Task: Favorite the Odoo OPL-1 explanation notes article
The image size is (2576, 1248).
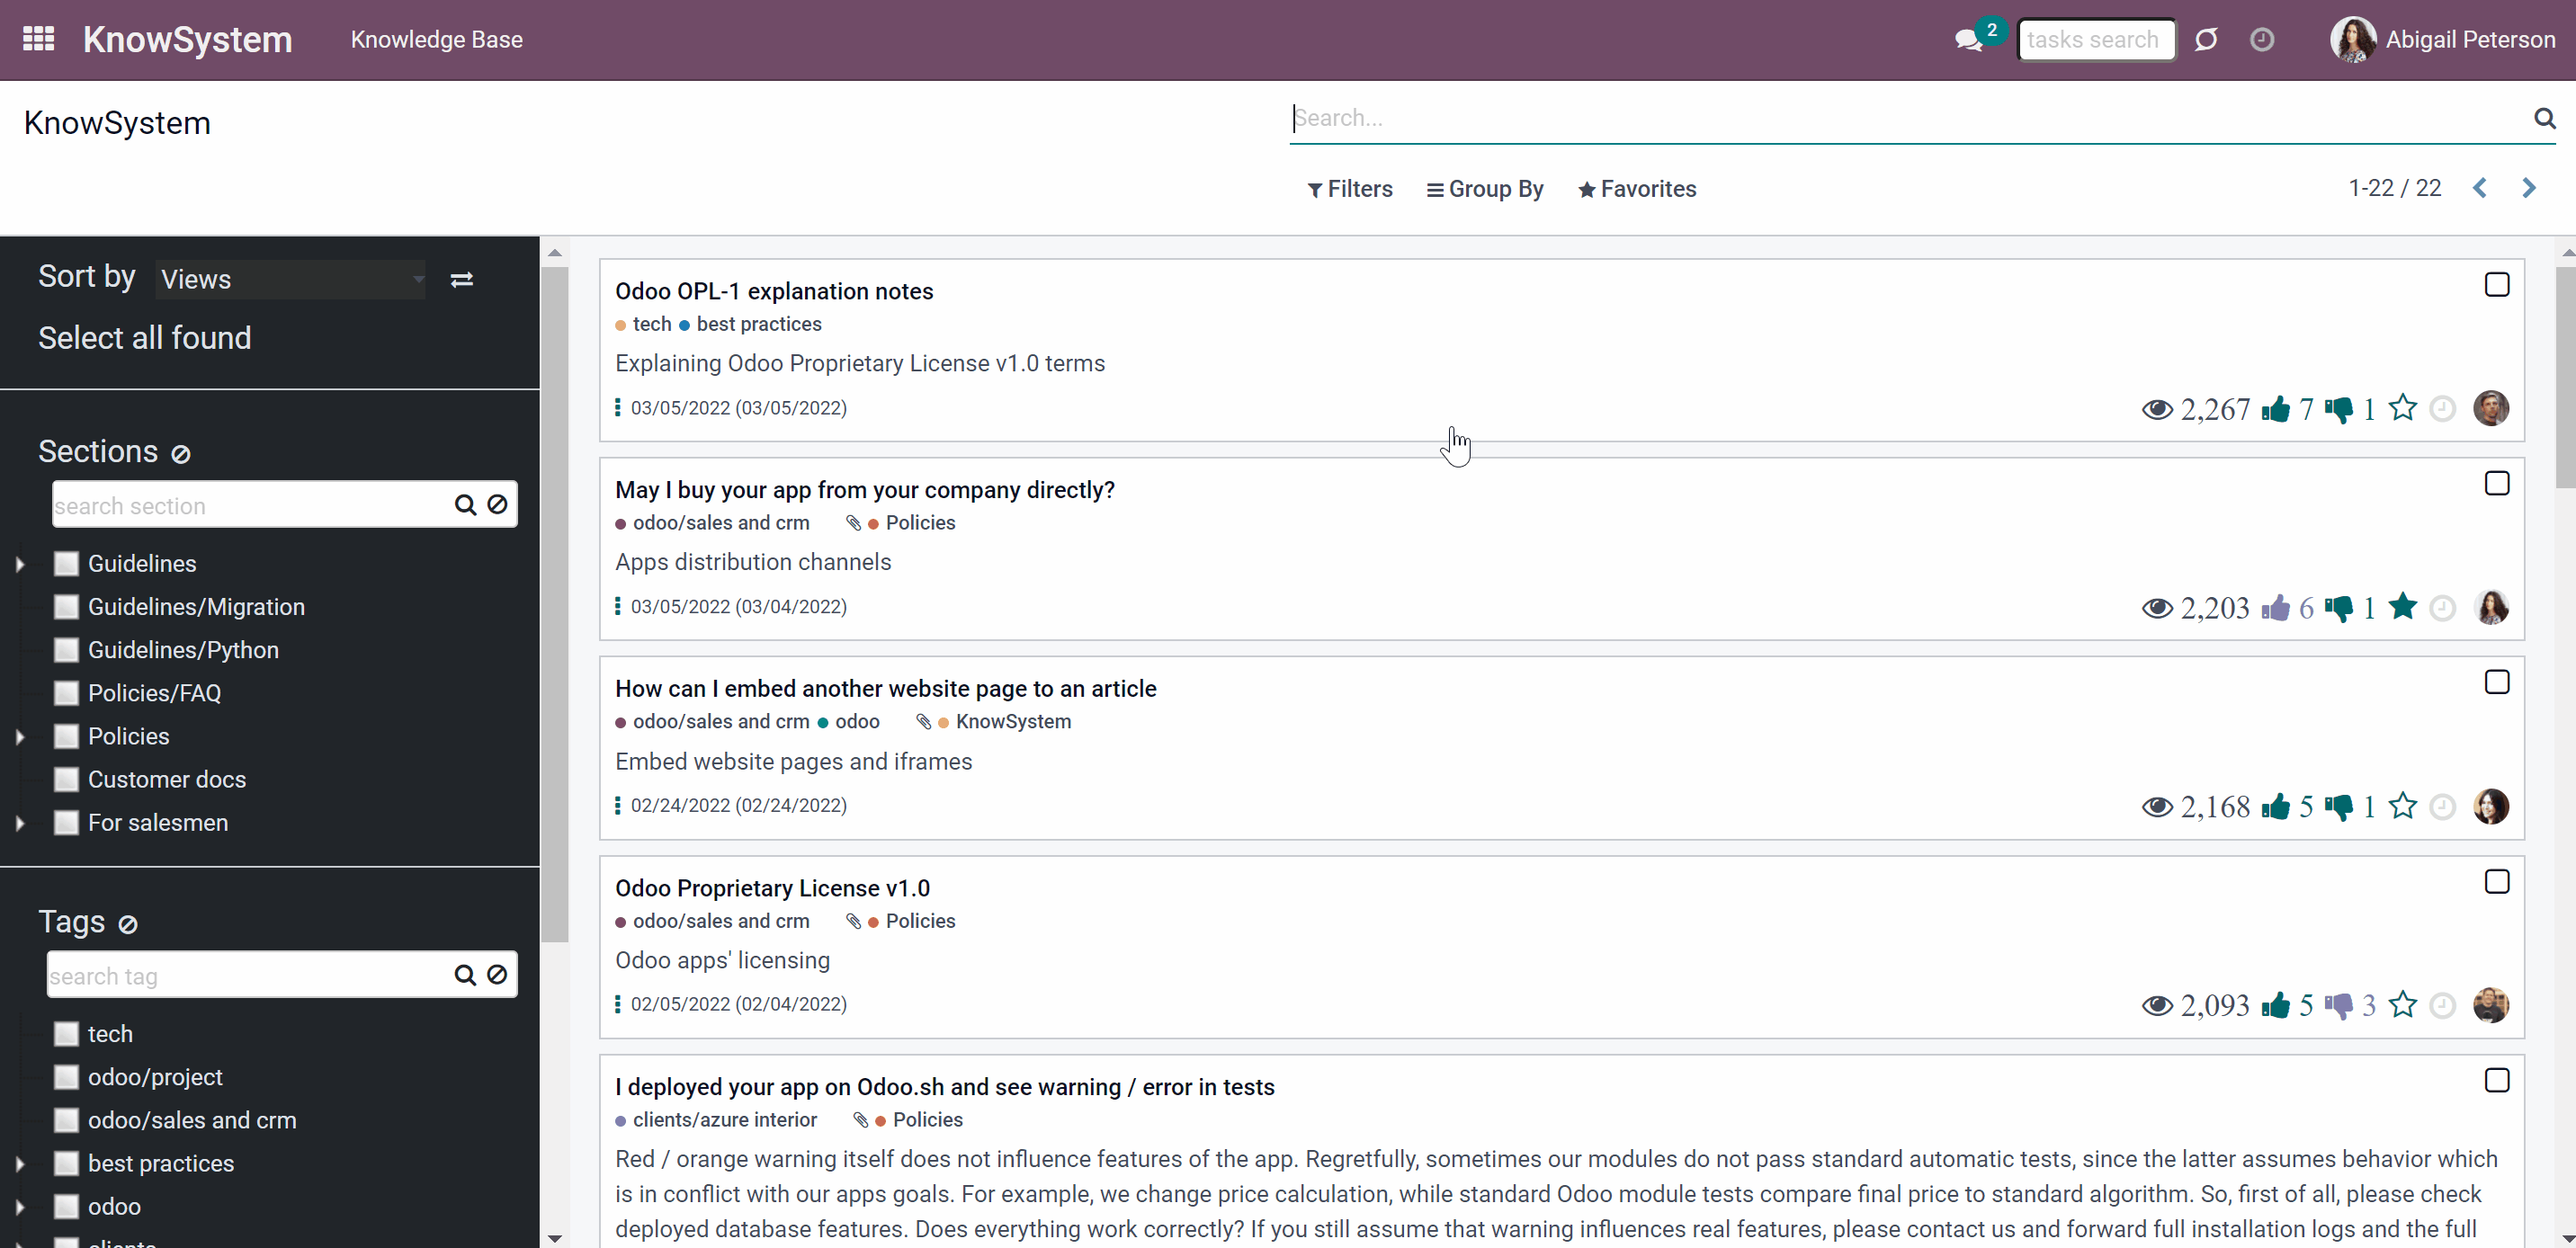Action: (x=2402, y=408)
